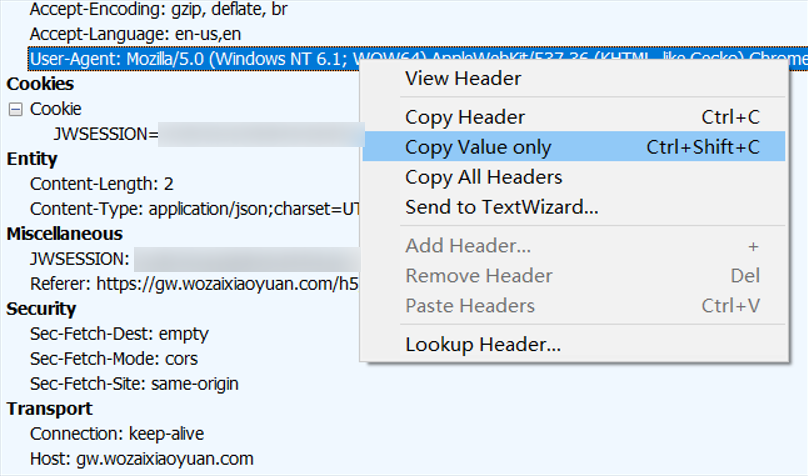Viewport: 808px width, 476px height.
Task: Choose Lookup Header menu item
Action: 482,345
